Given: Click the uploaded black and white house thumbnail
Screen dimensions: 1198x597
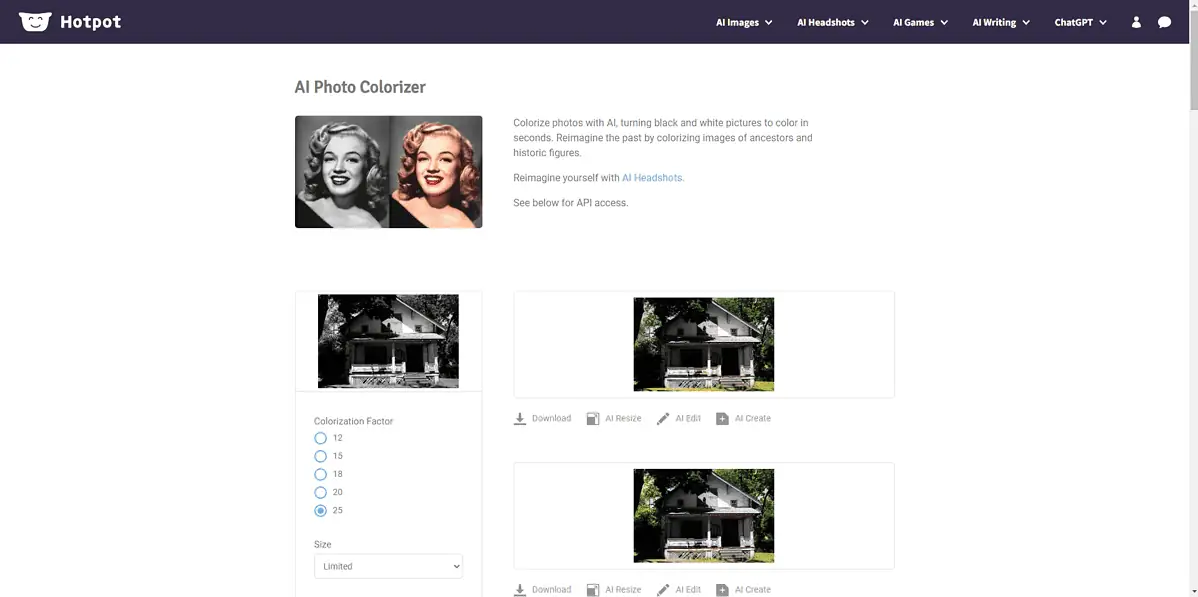Looking at the screenshot, I should 388,341.
